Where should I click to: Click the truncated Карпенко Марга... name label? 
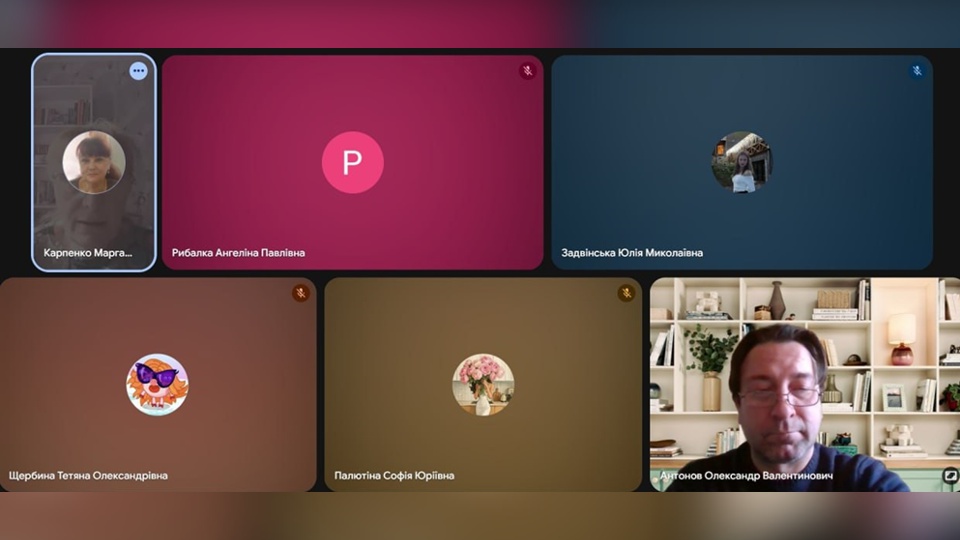[88, 253]
